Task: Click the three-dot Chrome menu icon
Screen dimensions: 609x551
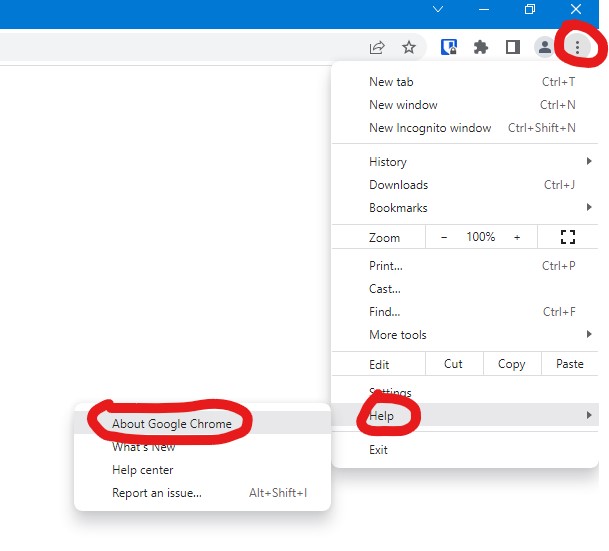Action: [x=577, y=47]
